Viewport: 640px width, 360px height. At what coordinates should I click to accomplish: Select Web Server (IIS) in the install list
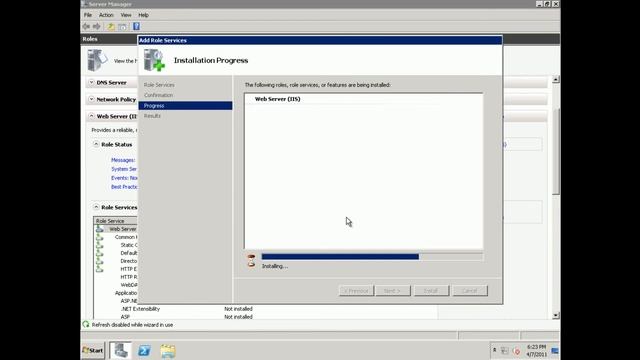coord(278,99)
